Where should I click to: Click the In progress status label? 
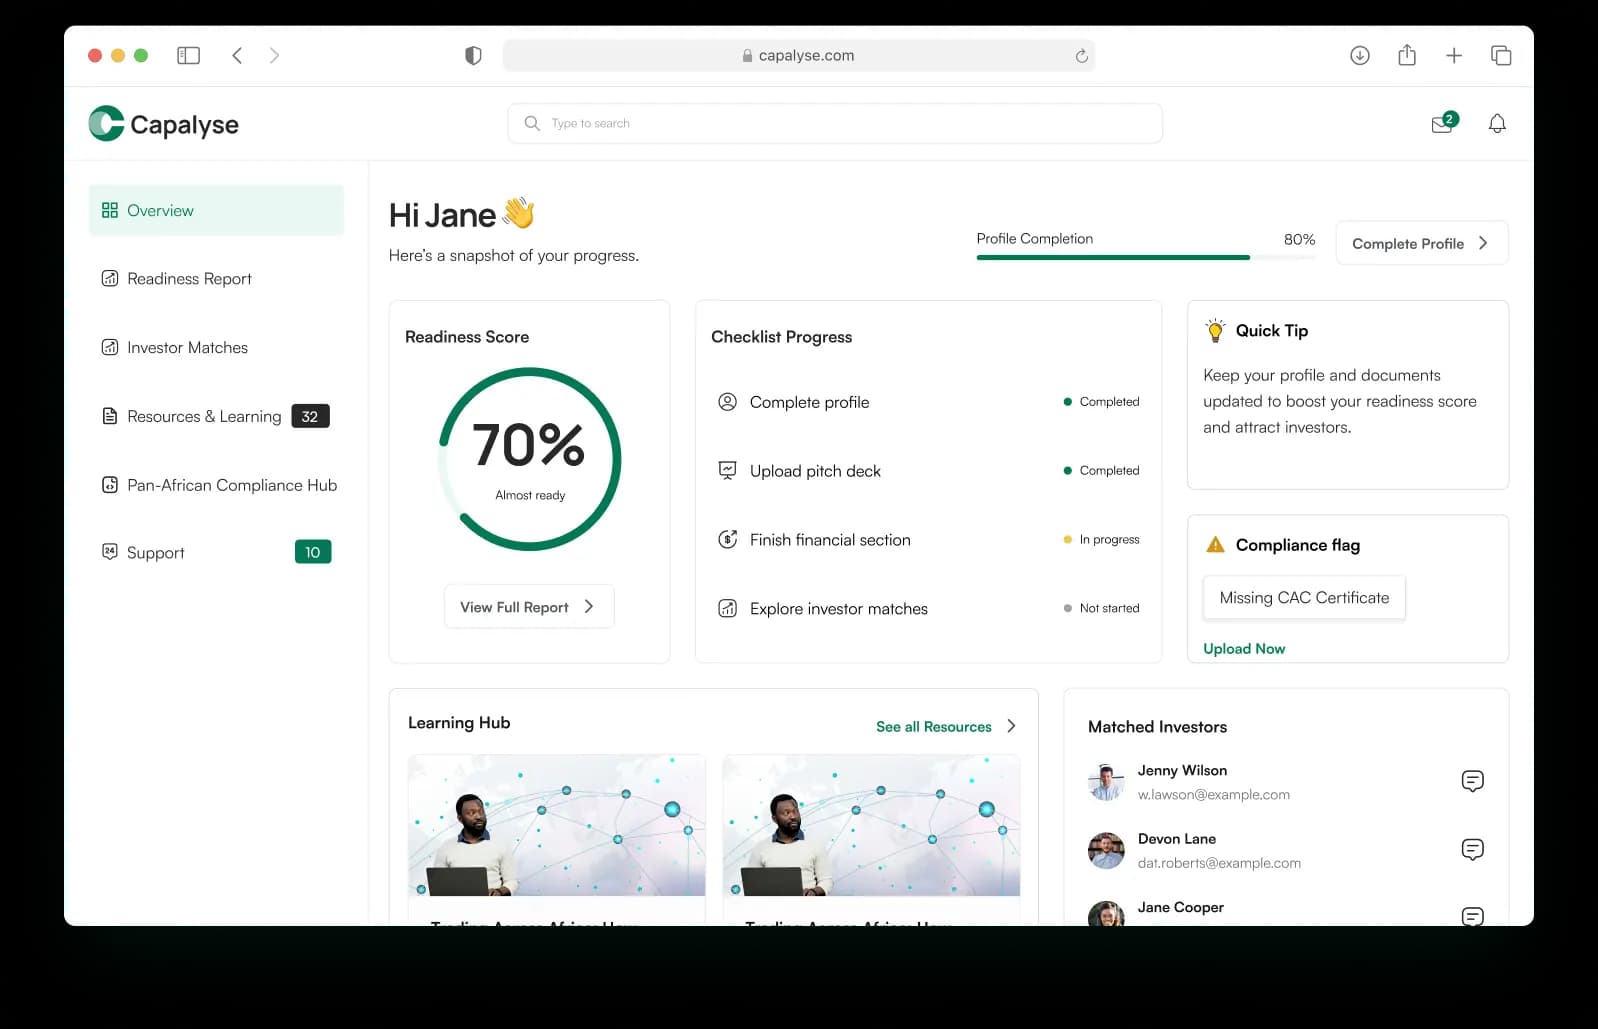point(1109,540)
